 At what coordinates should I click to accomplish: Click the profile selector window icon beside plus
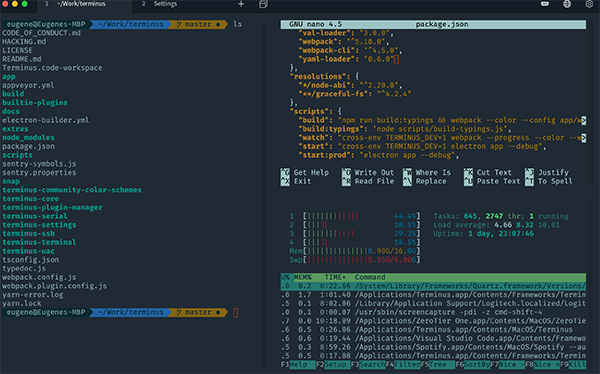(263, 4)
